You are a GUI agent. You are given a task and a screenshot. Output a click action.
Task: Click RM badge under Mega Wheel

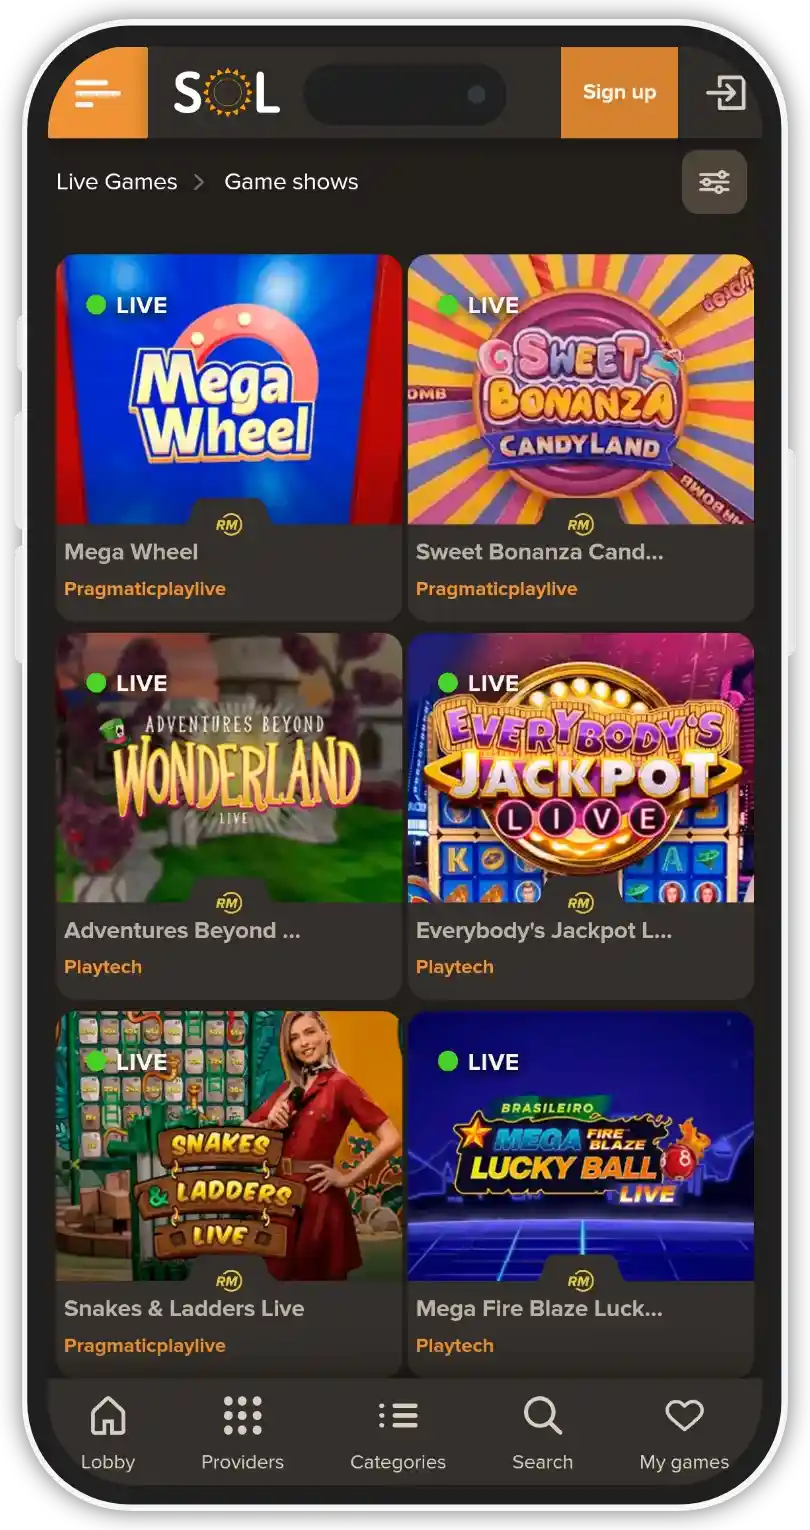(229, 524)
